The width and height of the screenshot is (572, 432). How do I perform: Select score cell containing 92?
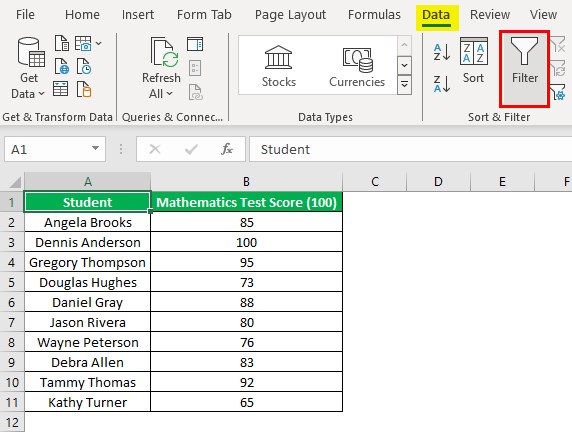click(x=247, y=382)
